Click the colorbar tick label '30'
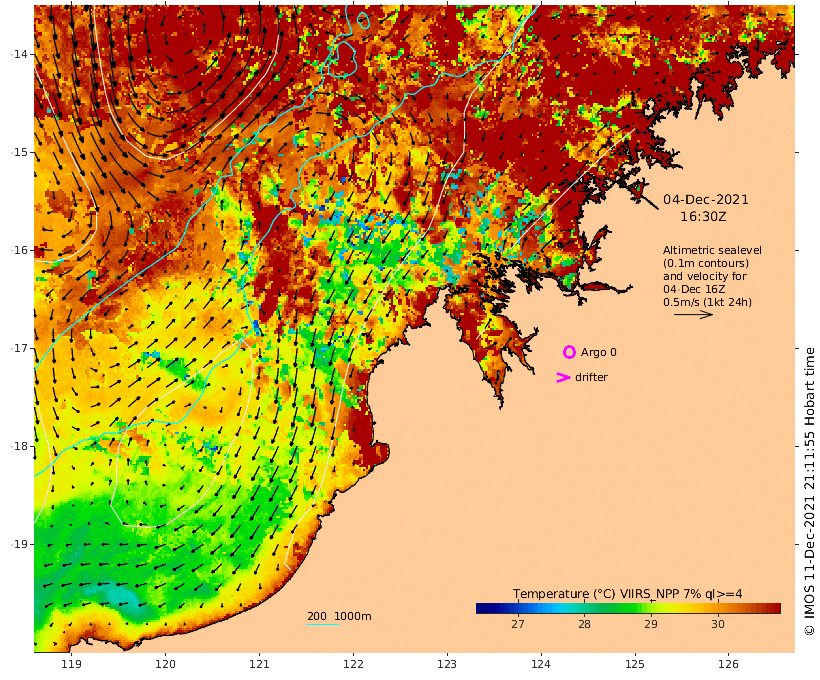 [x=718, y=624]
